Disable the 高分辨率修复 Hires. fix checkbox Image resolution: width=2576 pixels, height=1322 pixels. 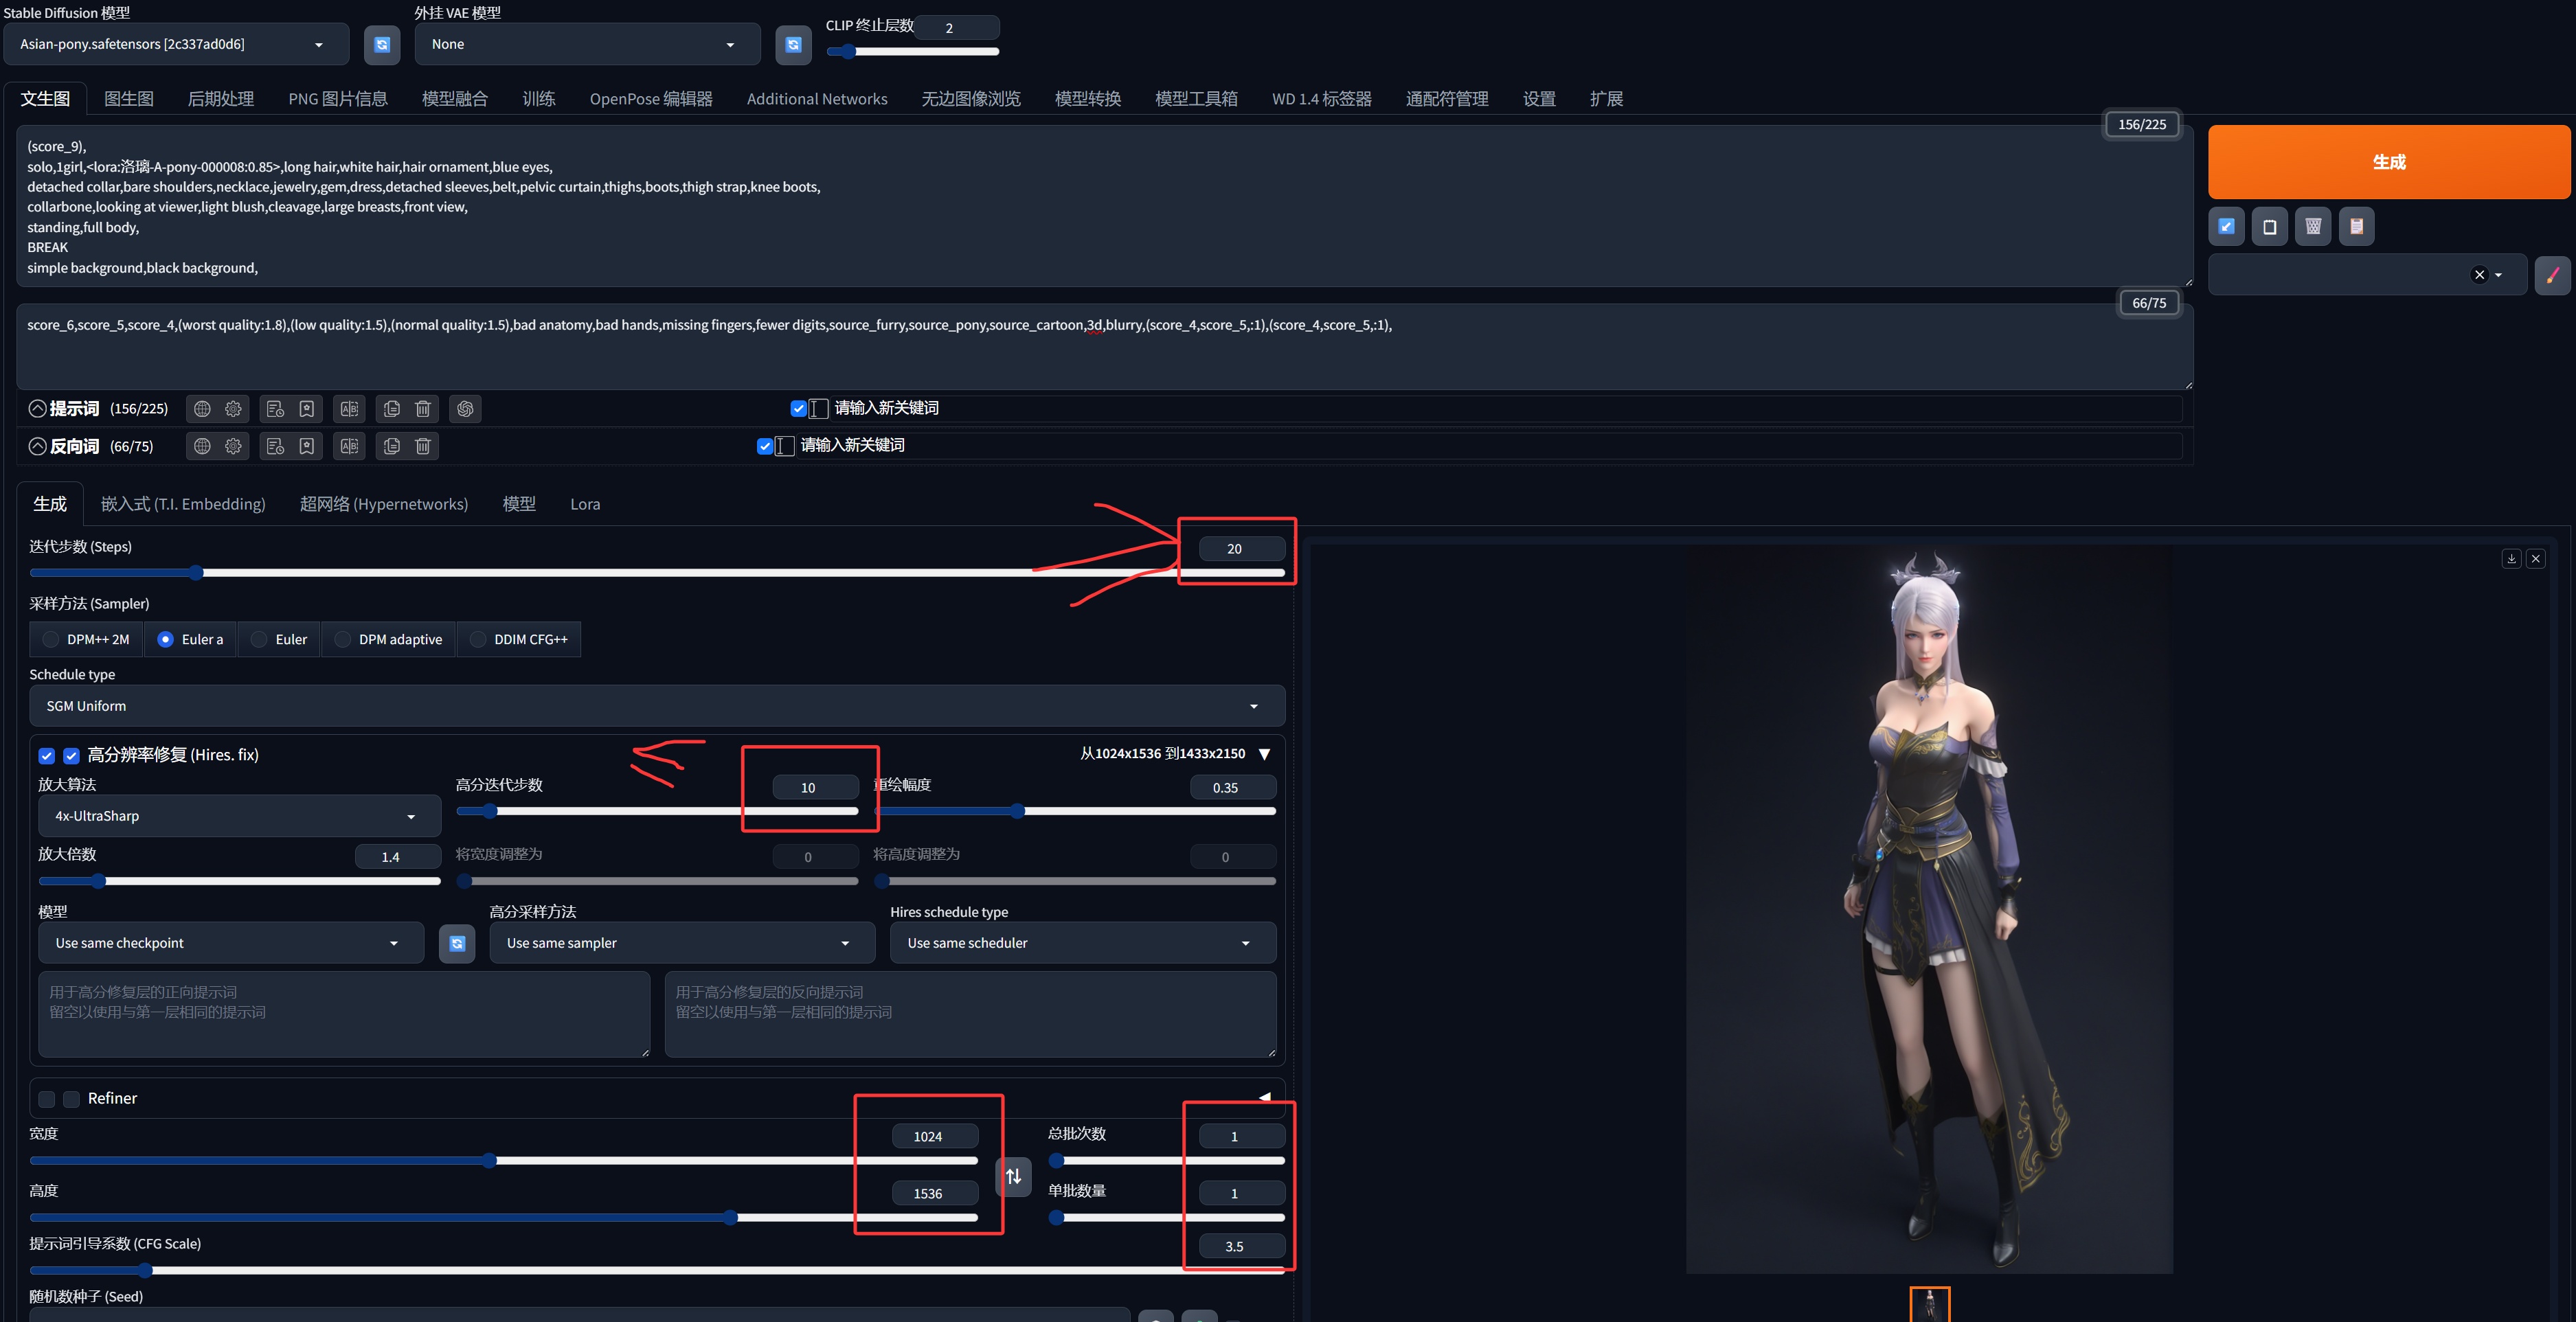pos(71,755)
